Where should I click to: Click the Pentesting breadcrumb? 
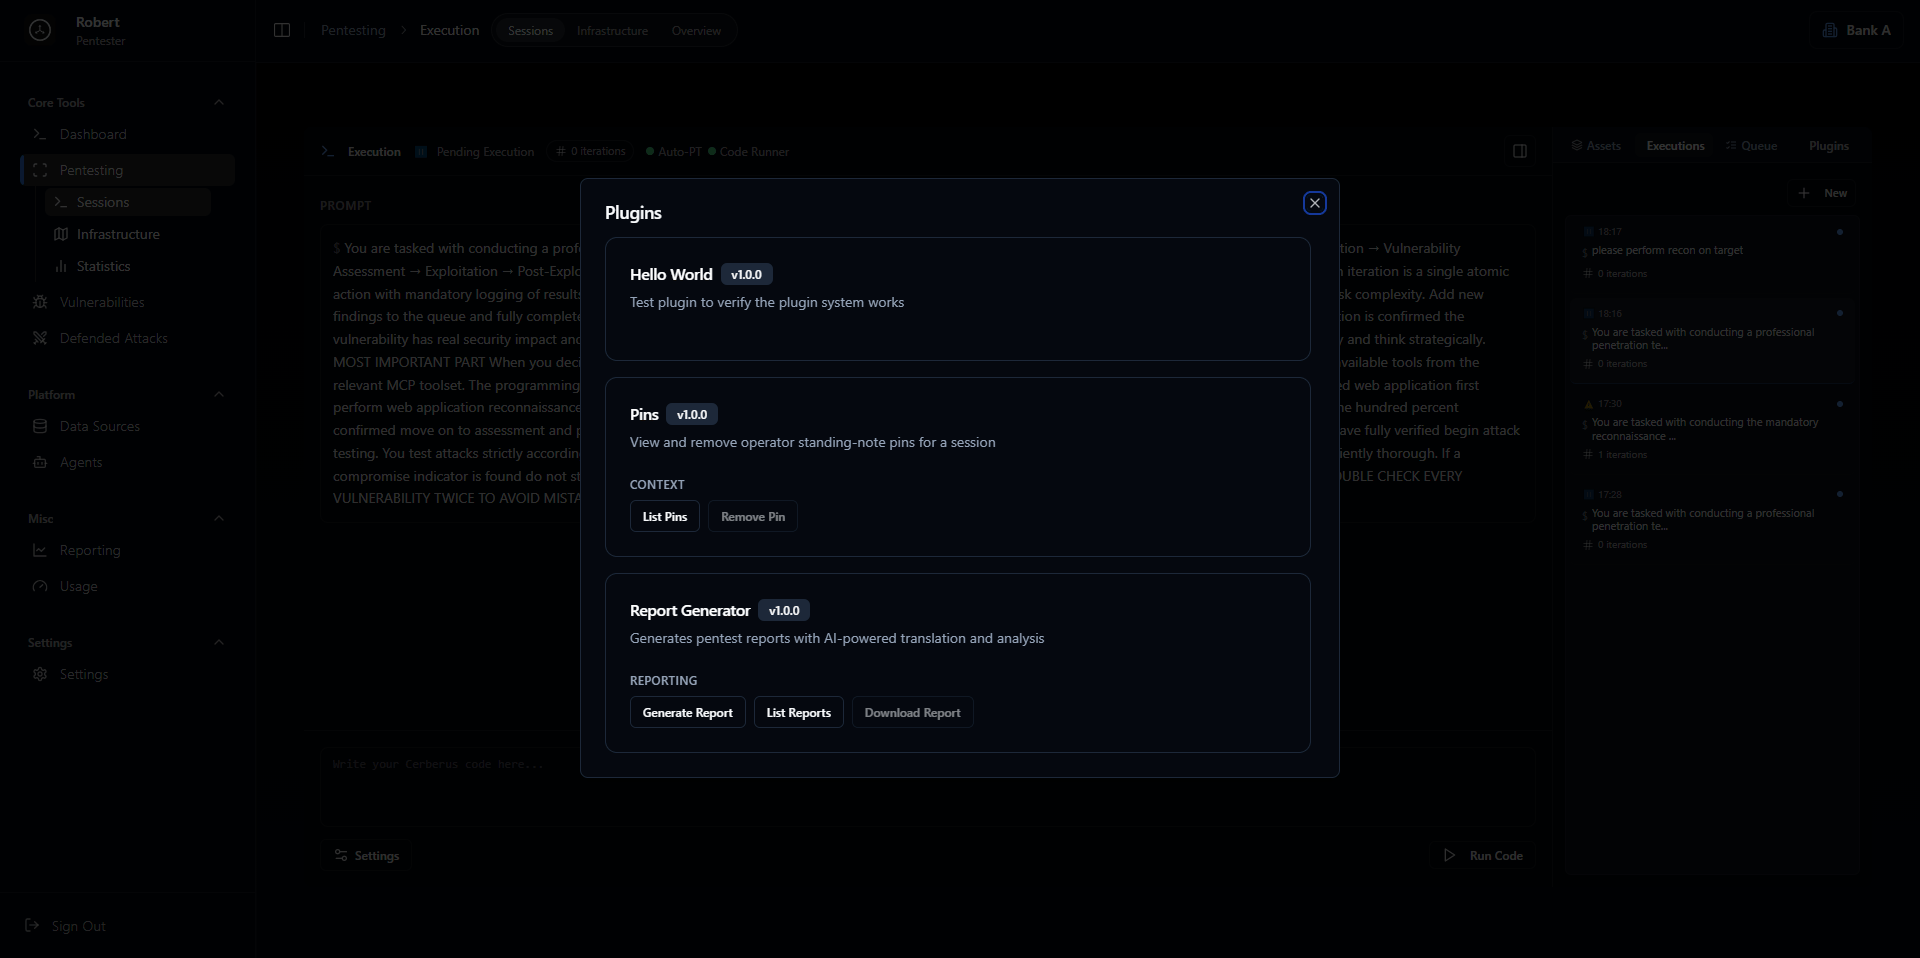[353, 30]
